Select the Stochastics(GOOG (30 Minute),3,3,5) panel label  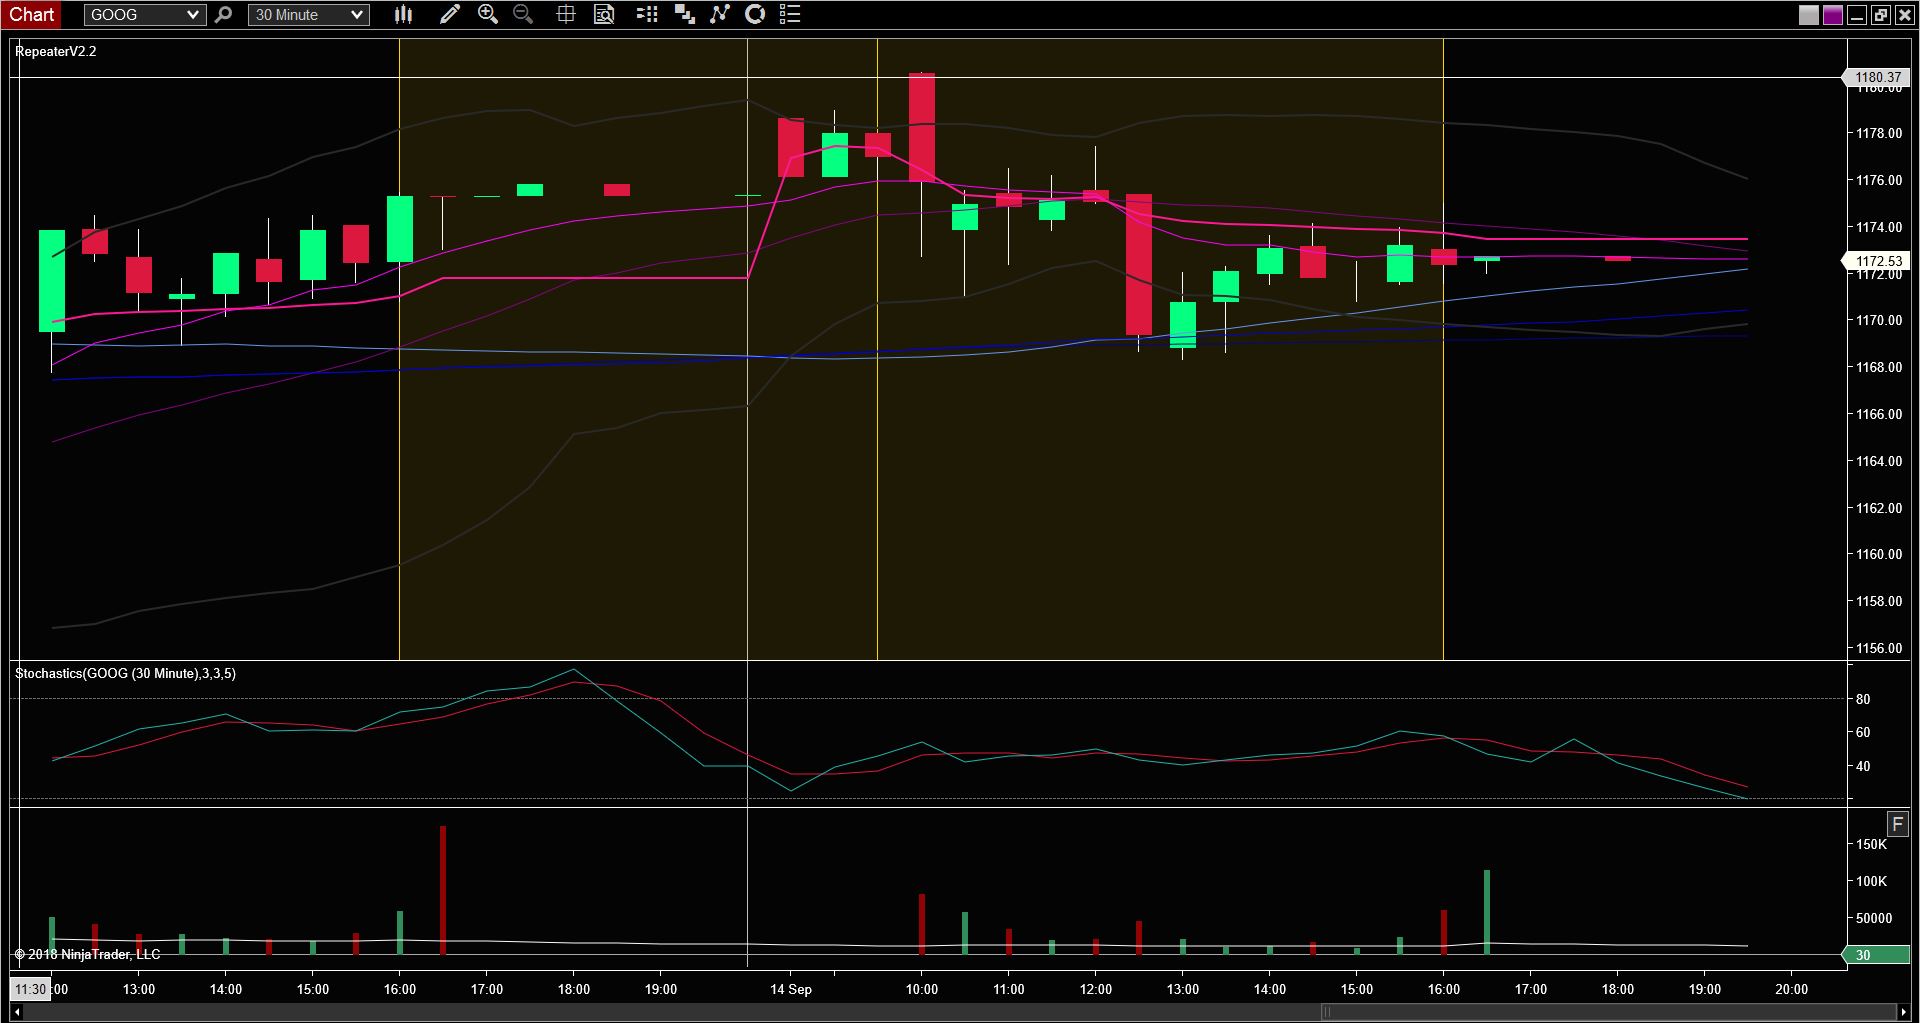[126, 673]
